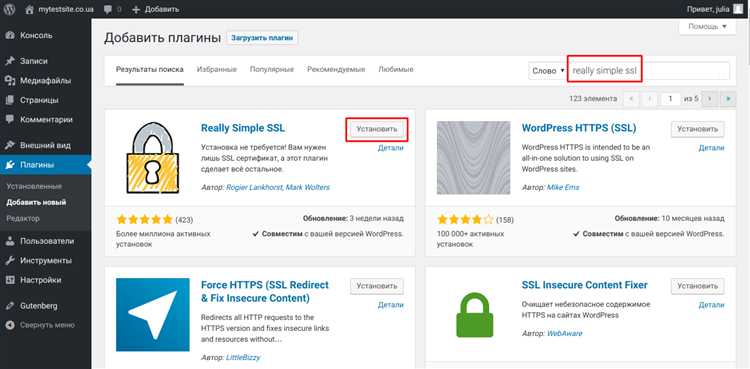750x369 pixels.
Task: Open Детали for Force HTTPS
Action: tap(391, 305)
